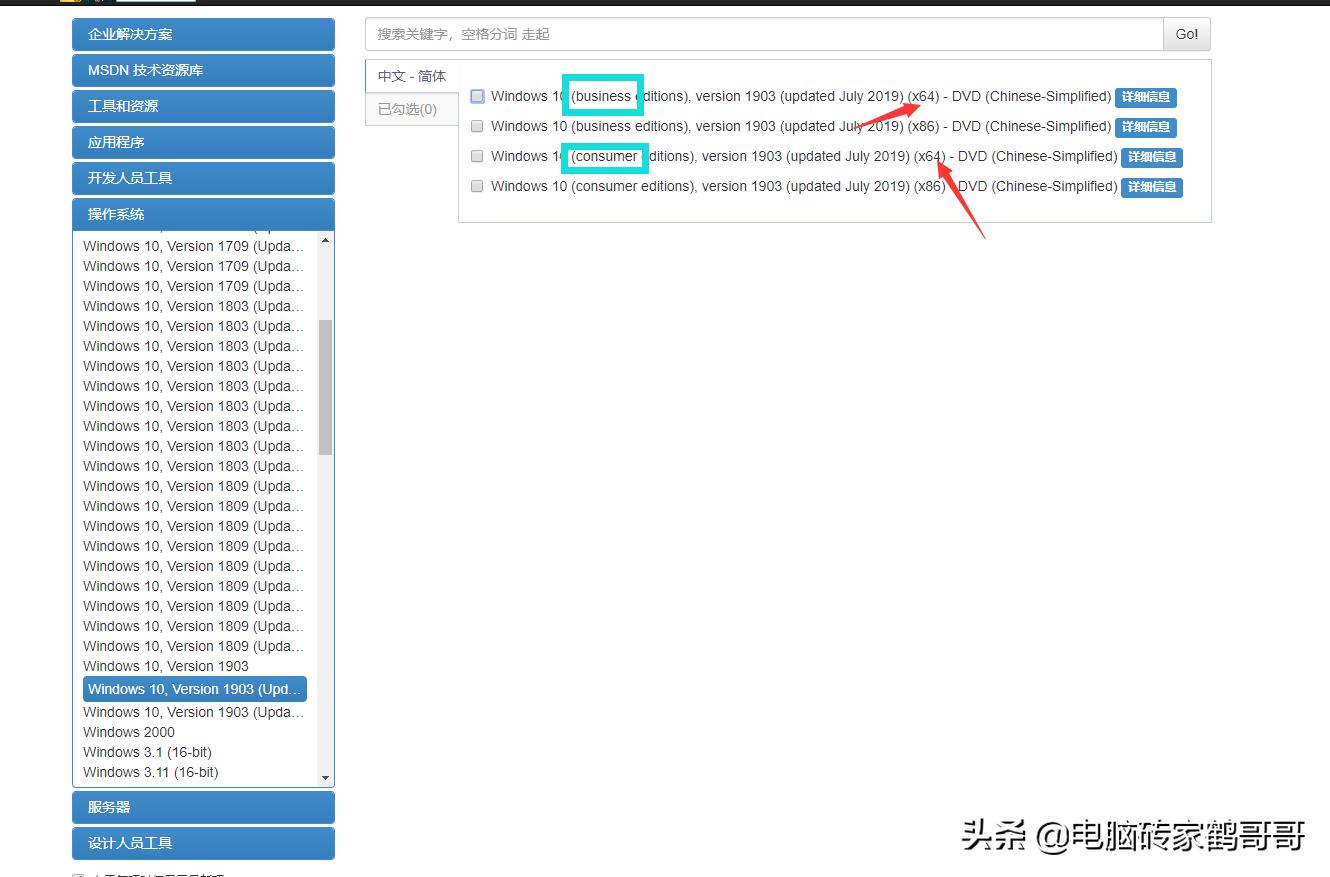Image resolution: width=1330 pixels, height=877 pixels.
Task: Click the OS list scrollbar thumb
Action: coord(325,387)
